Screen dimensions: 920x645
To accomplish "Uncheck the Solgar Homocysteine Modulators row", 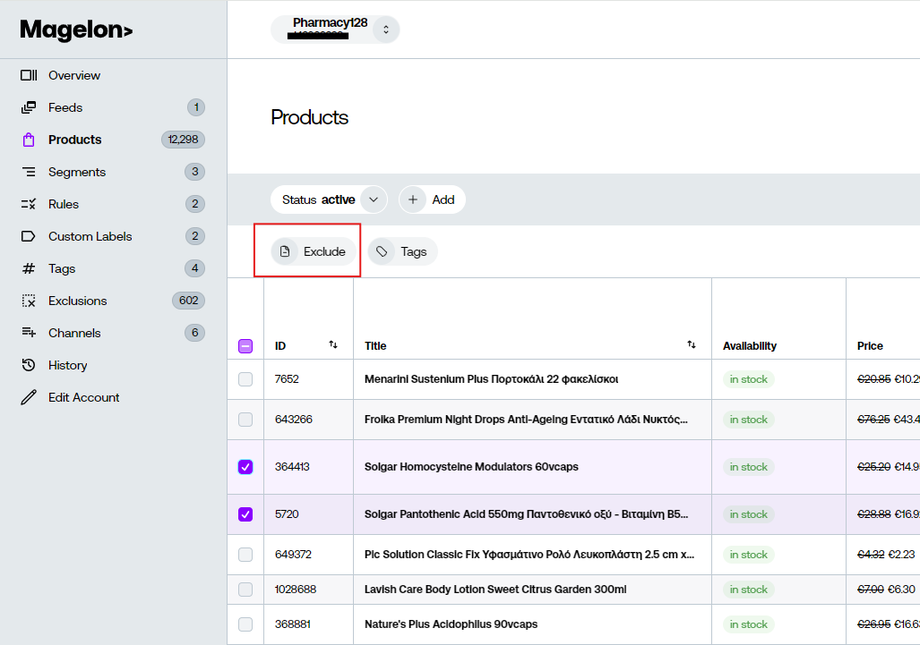I will click(245, 467).
